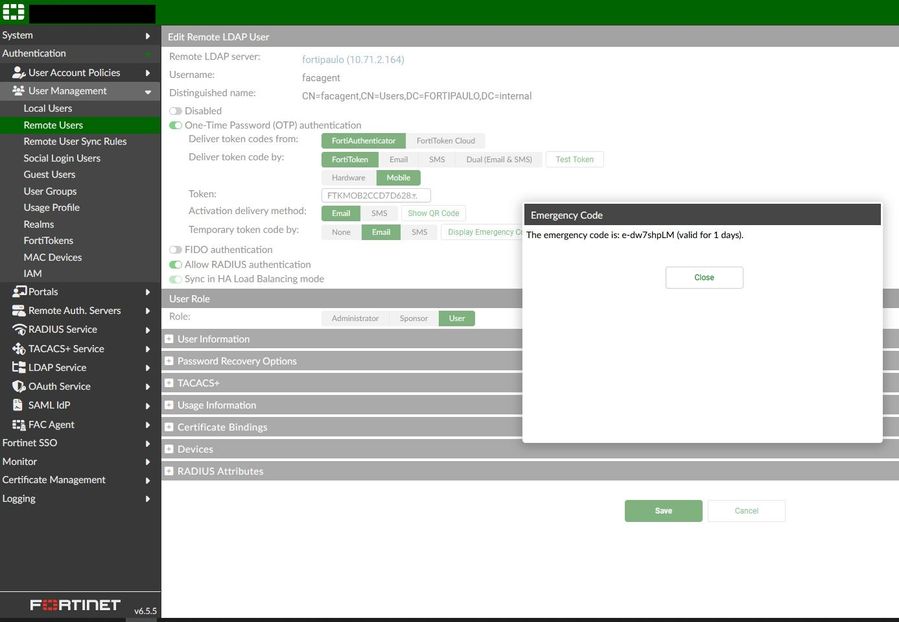Click the plus icon beside User Information
899x622 pixels.
click(x=169, y=339)
